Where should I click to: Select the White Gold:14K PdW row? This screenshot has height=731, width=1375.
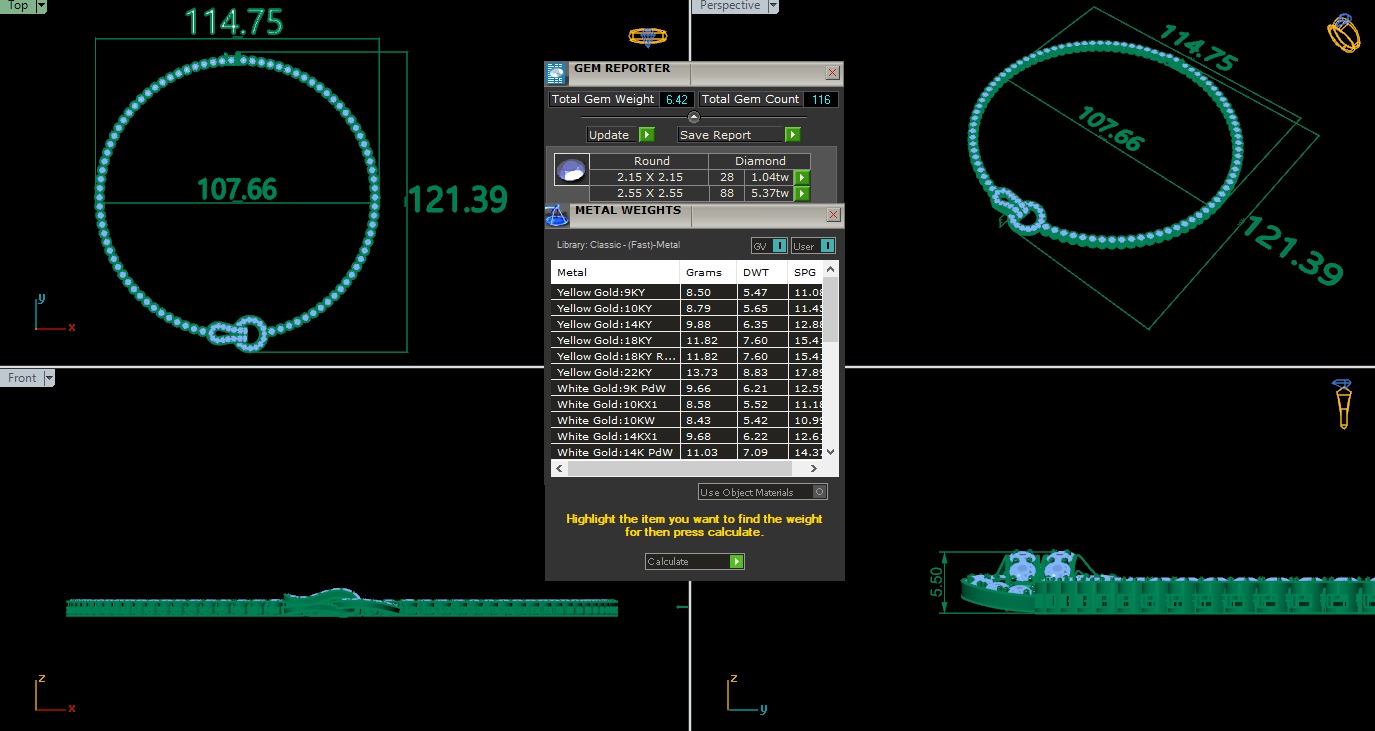tap(688, 452)
